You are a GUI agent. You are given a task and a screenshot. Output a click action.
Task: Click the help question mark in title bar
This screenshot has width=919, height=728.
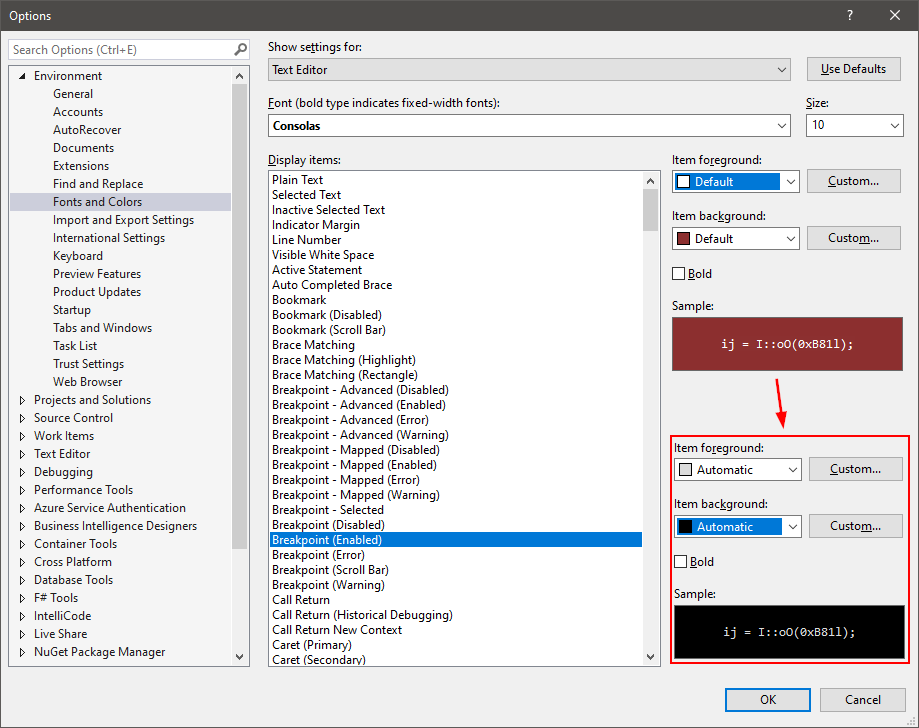(x=850, y=15)
